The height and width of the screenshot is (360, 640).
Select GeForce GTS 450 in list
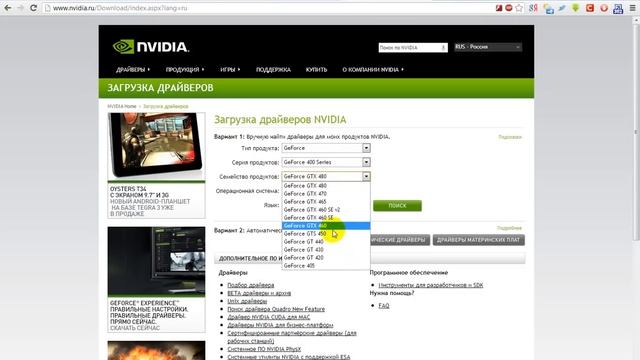(326, 234)
